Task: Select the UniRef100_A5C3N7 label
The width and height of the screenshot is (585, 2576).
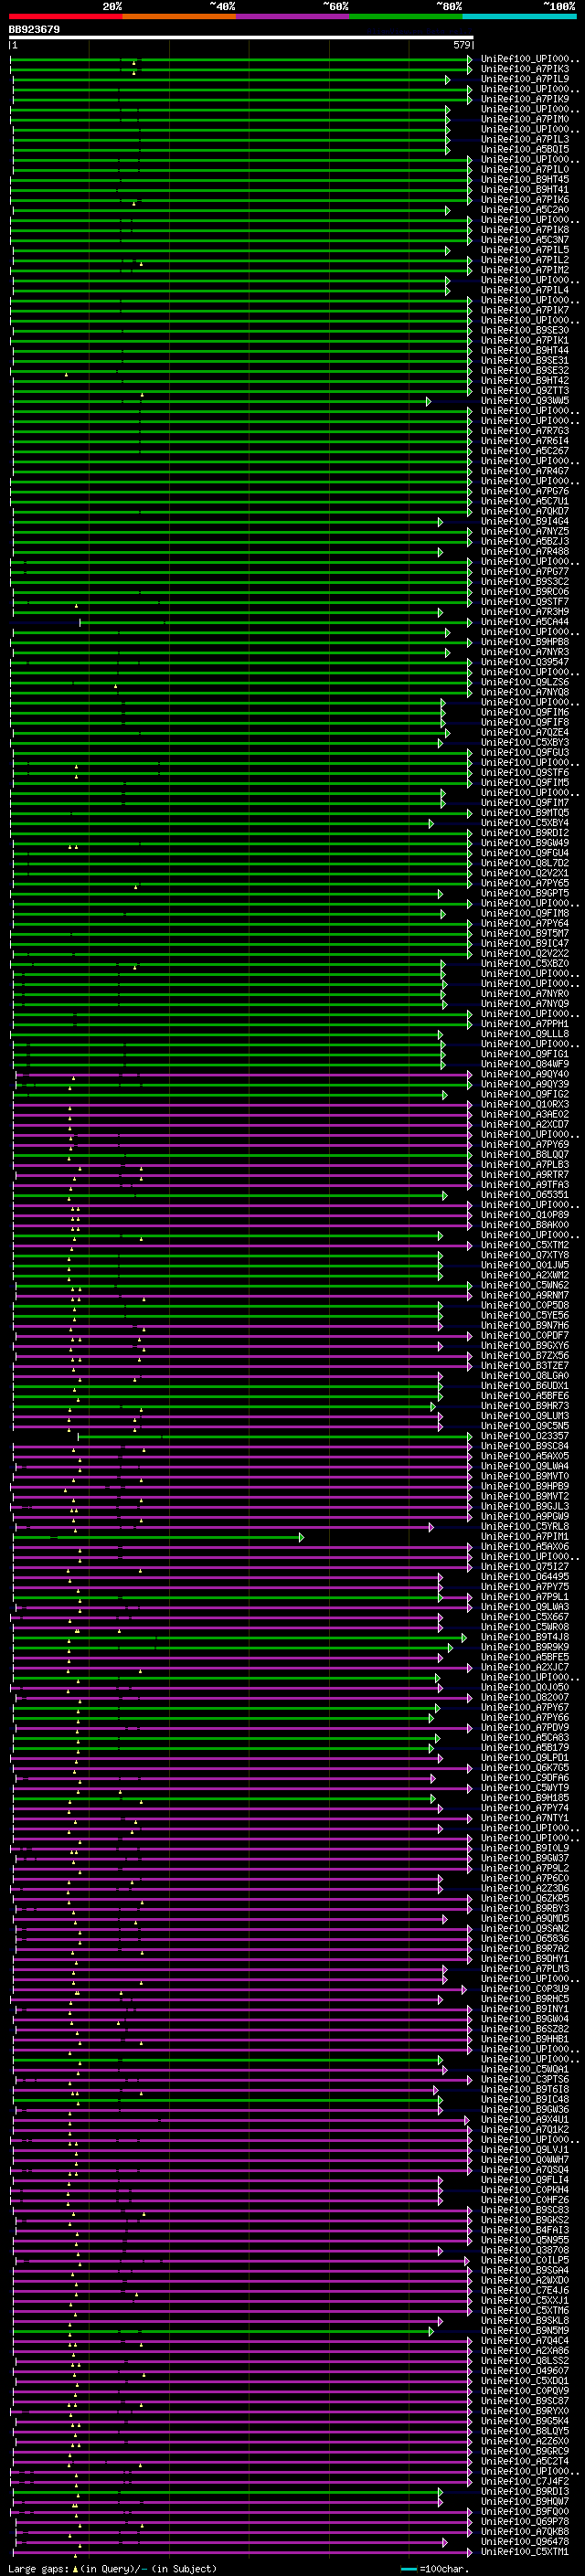Action: [x=525, y=240]
